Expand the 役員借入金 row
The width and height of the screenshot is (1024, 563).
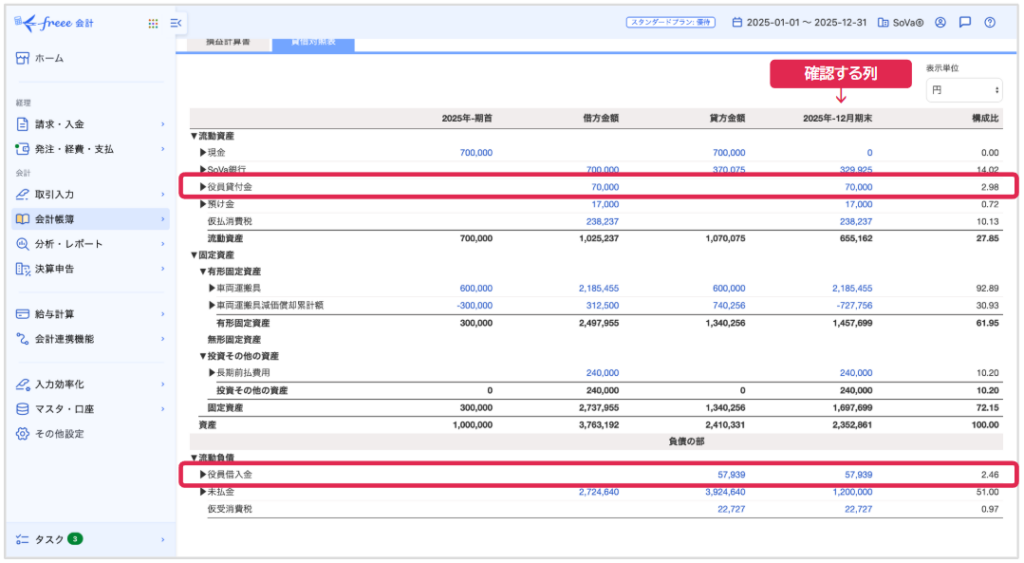click(x=203, y=474)
